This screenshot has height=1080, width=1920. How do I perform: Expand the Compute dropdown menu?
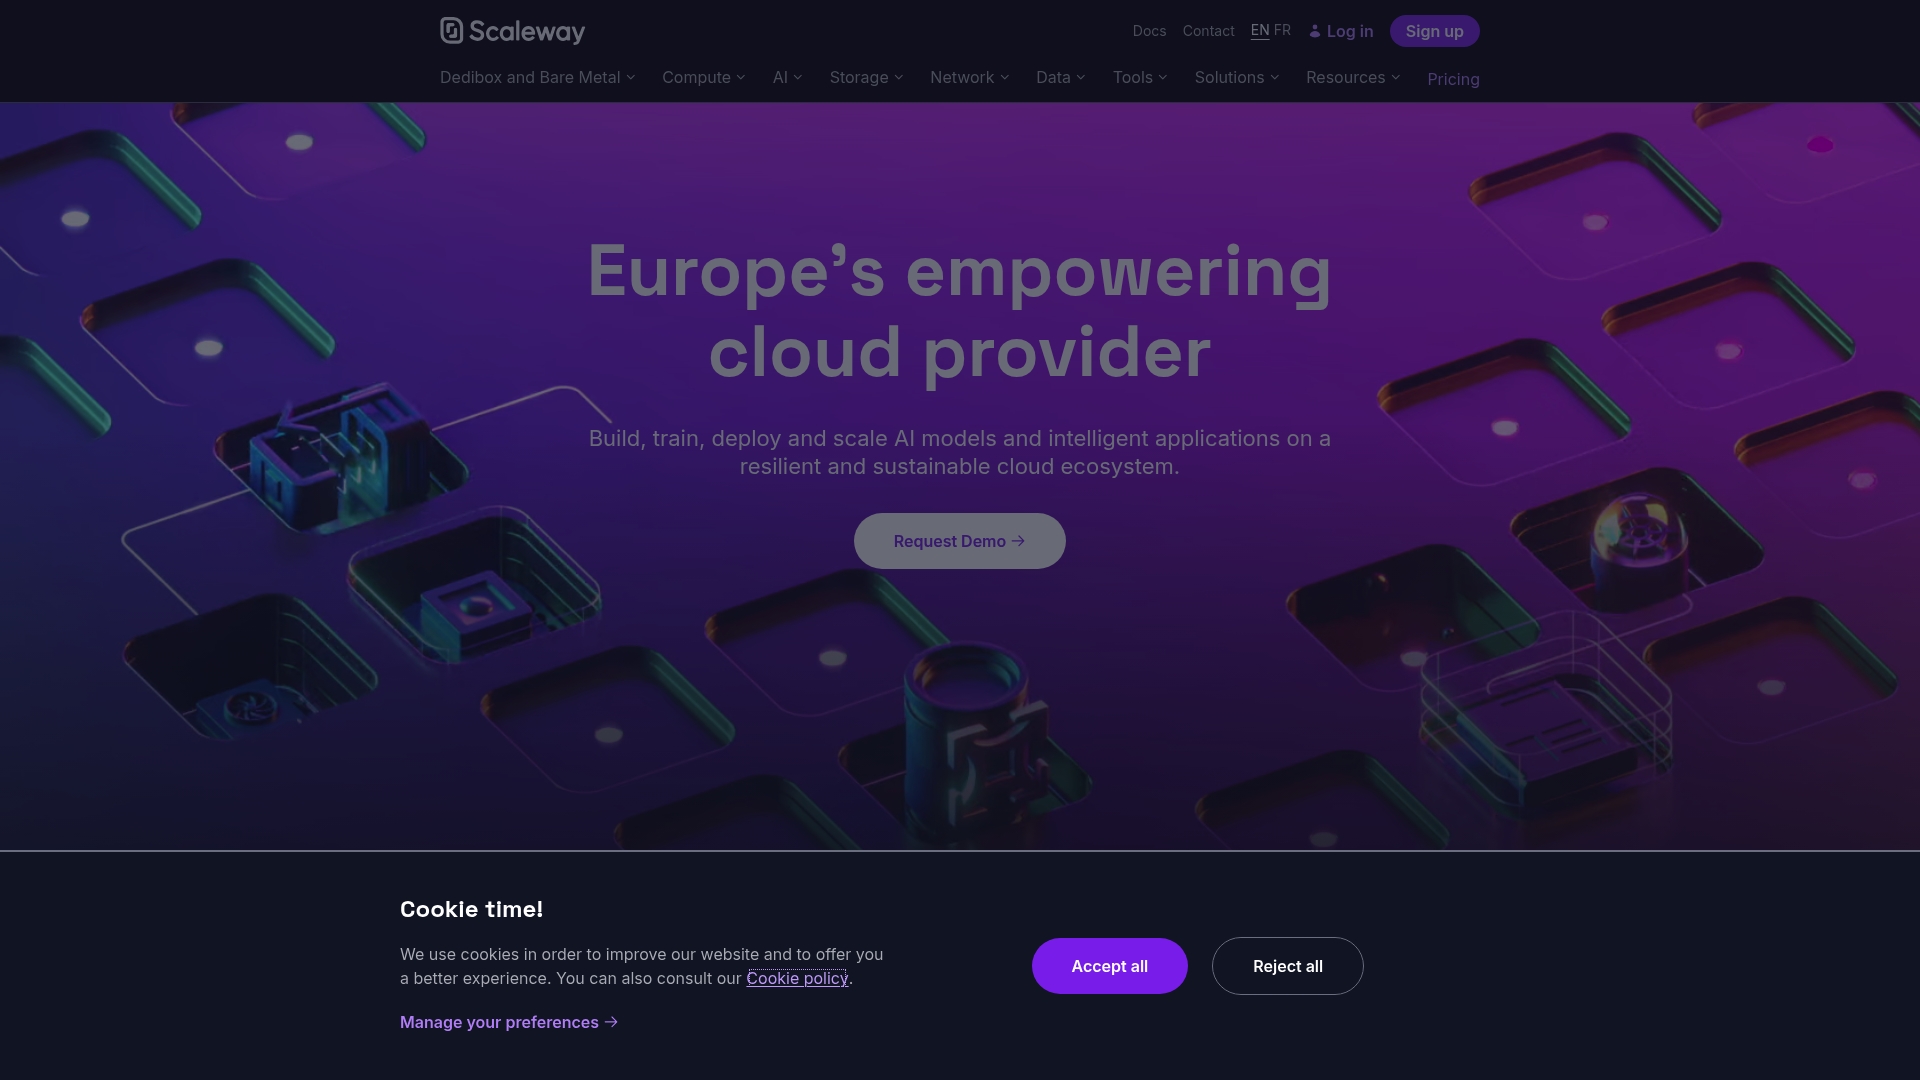pyautogui.click(x=703, y=76)
